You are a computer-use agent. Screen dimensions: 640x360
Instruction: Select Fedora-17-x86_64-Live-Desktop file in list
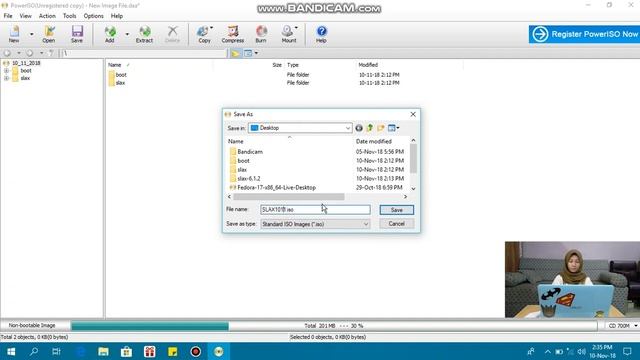point(273,188)
